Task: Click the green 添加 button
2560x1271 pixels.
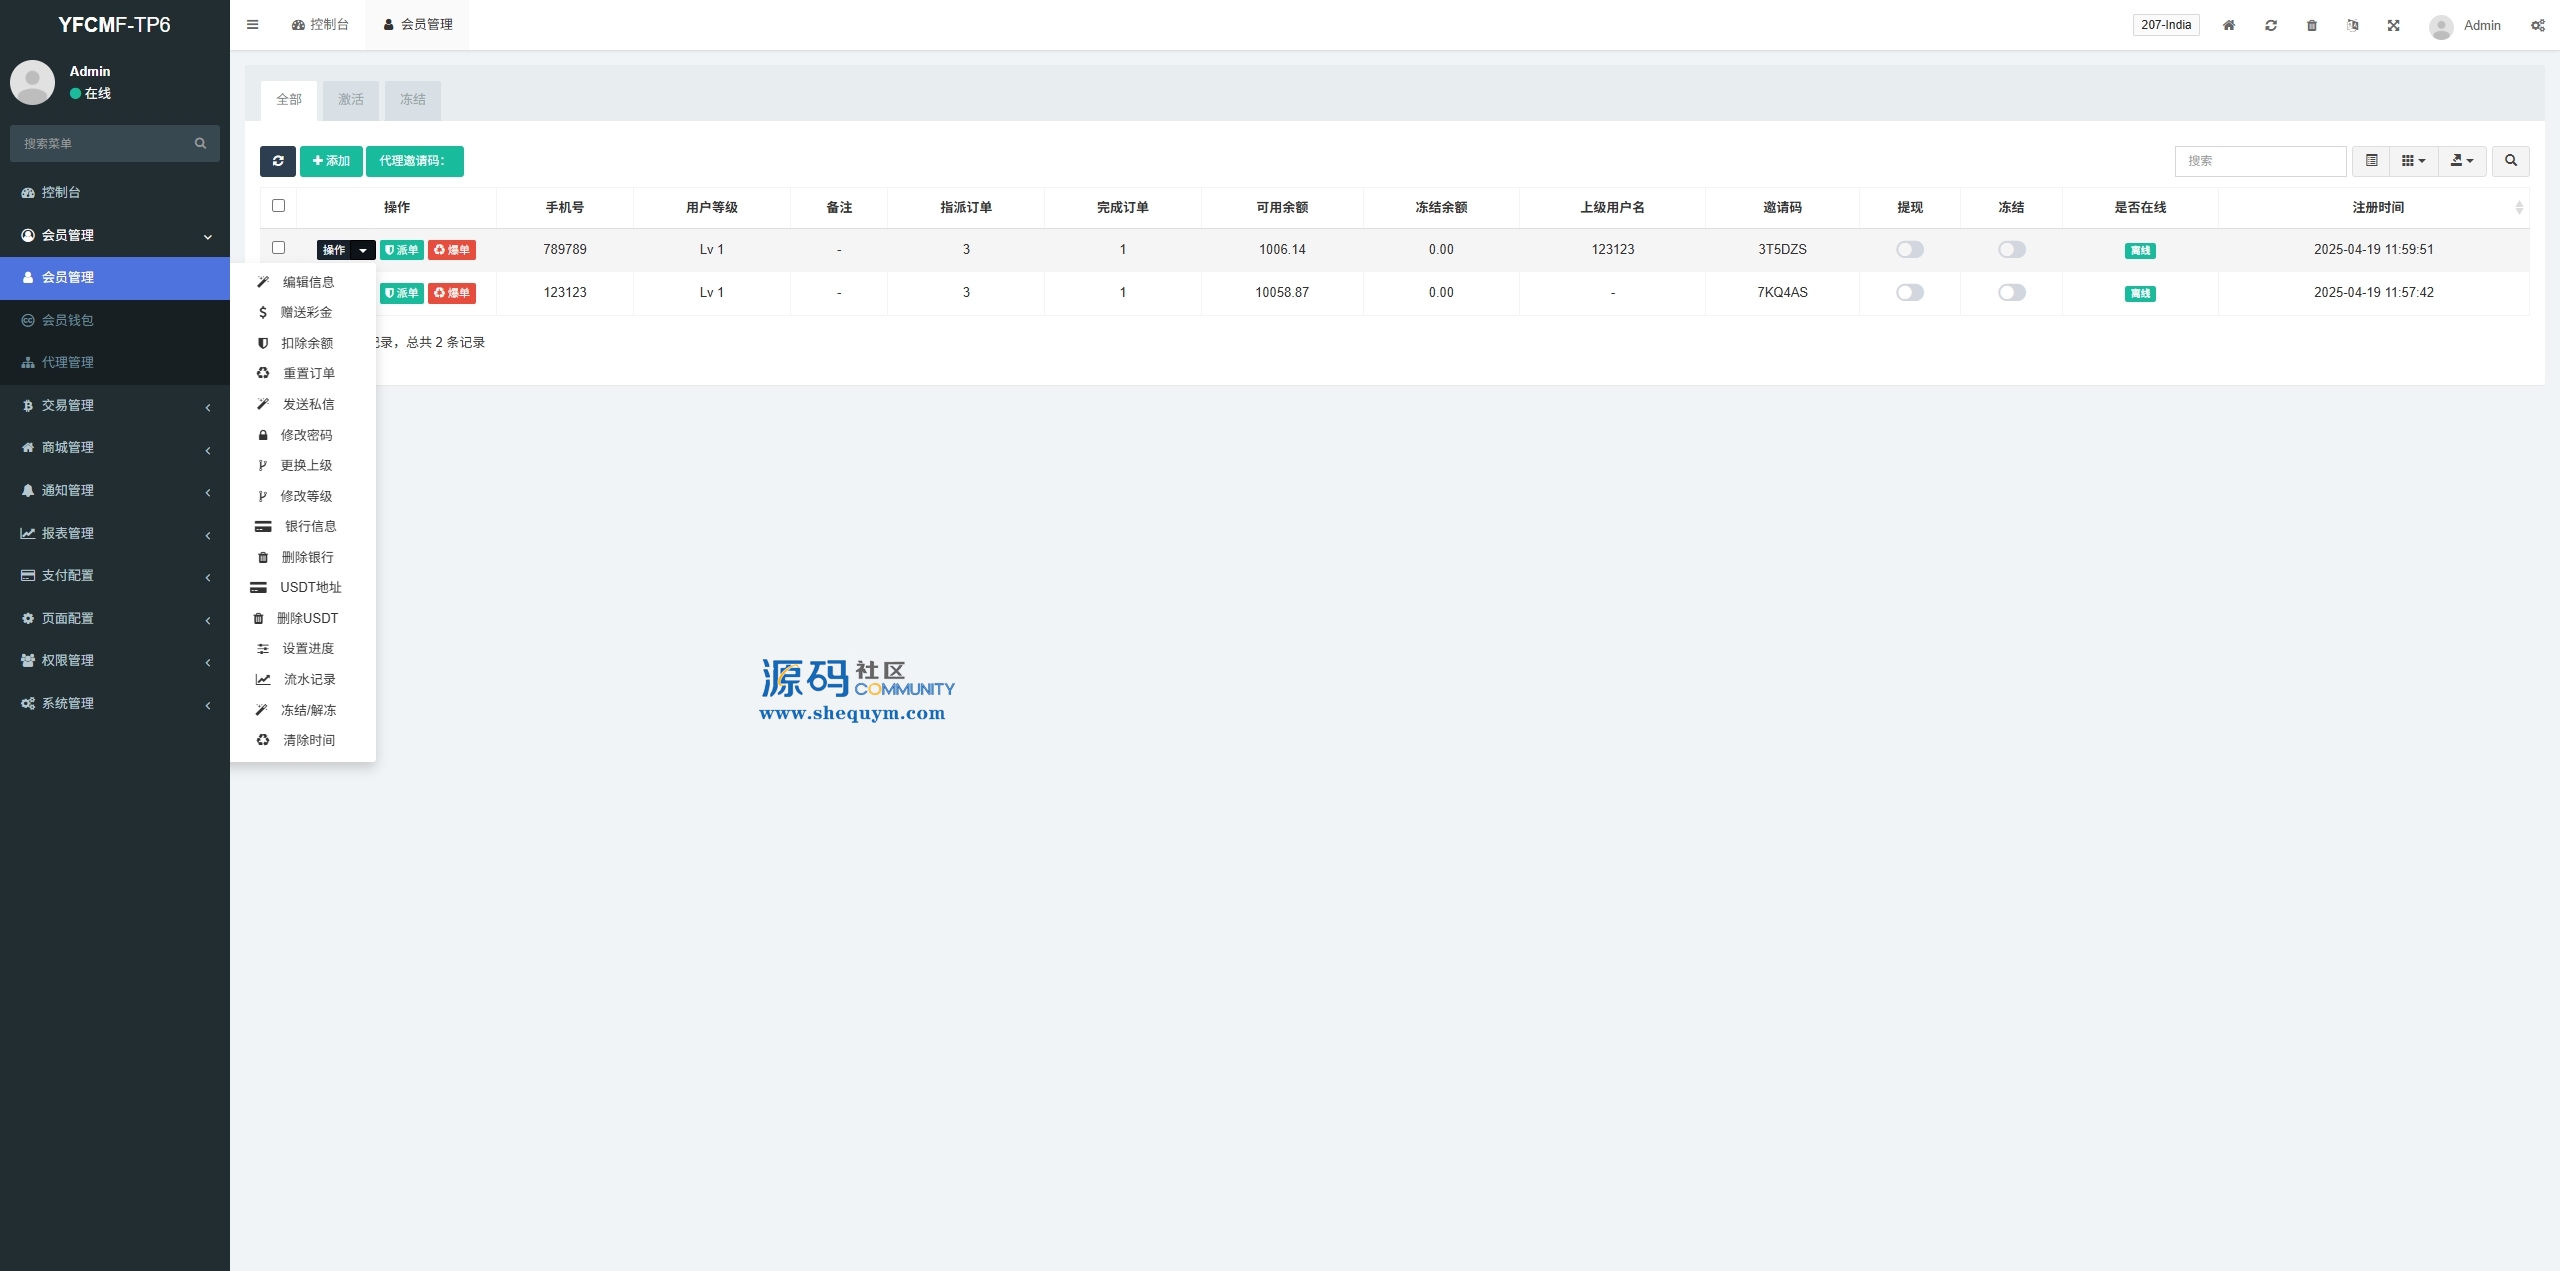Action: [331, 161]
